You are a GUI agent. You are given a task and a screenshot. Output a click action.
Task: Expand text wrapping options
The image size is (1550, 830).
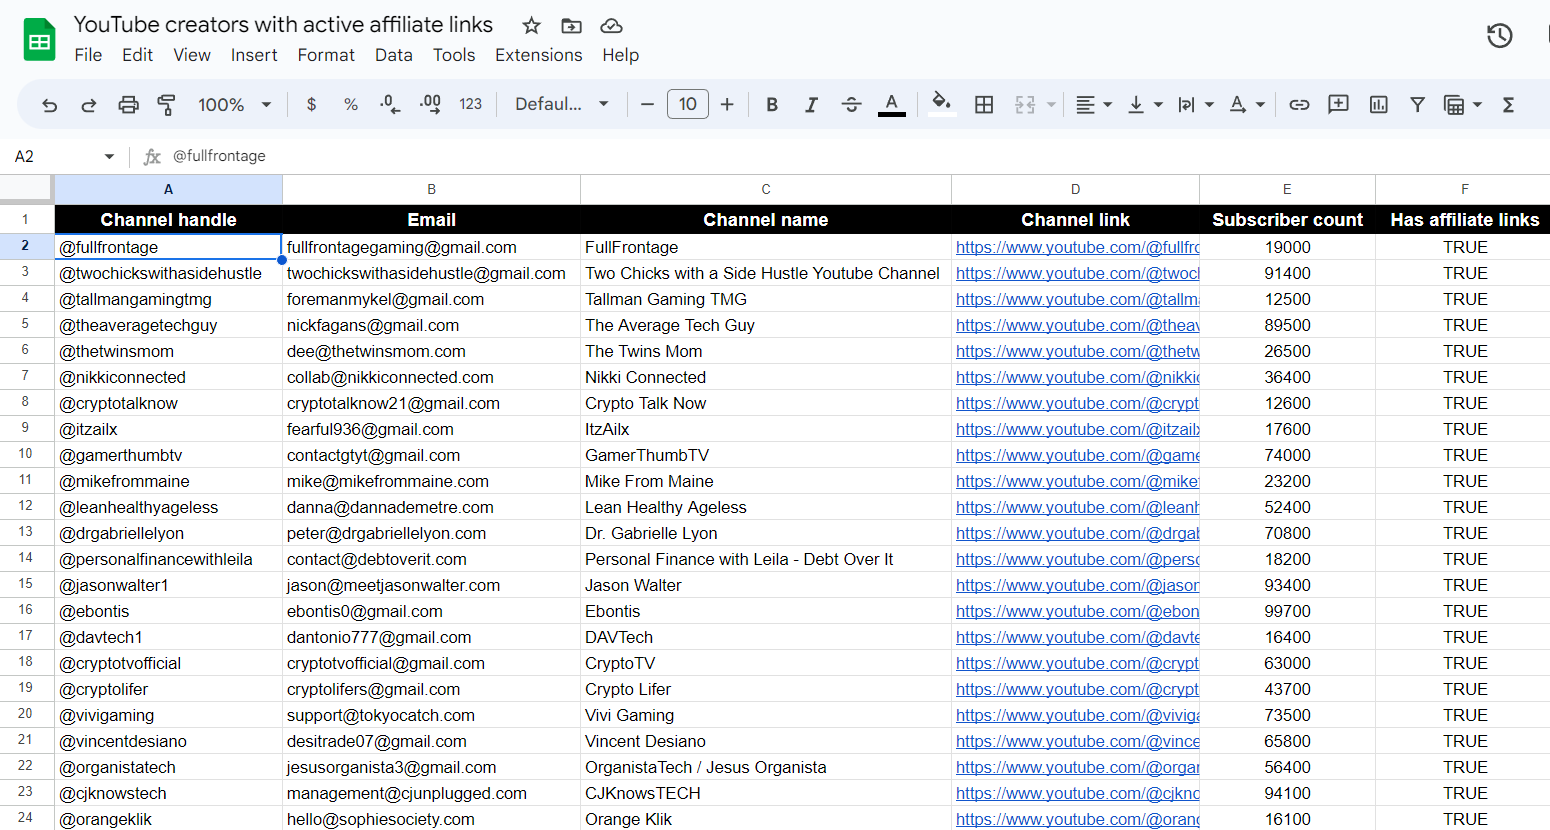(x=1209, y=104)
